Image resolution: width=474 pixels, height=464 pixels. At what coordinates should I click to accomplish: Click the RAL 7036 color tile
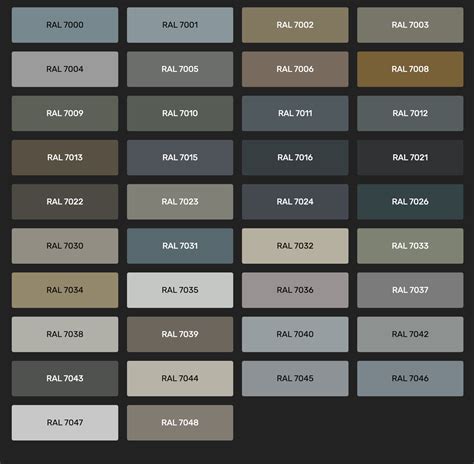click(x=295, y=290)
